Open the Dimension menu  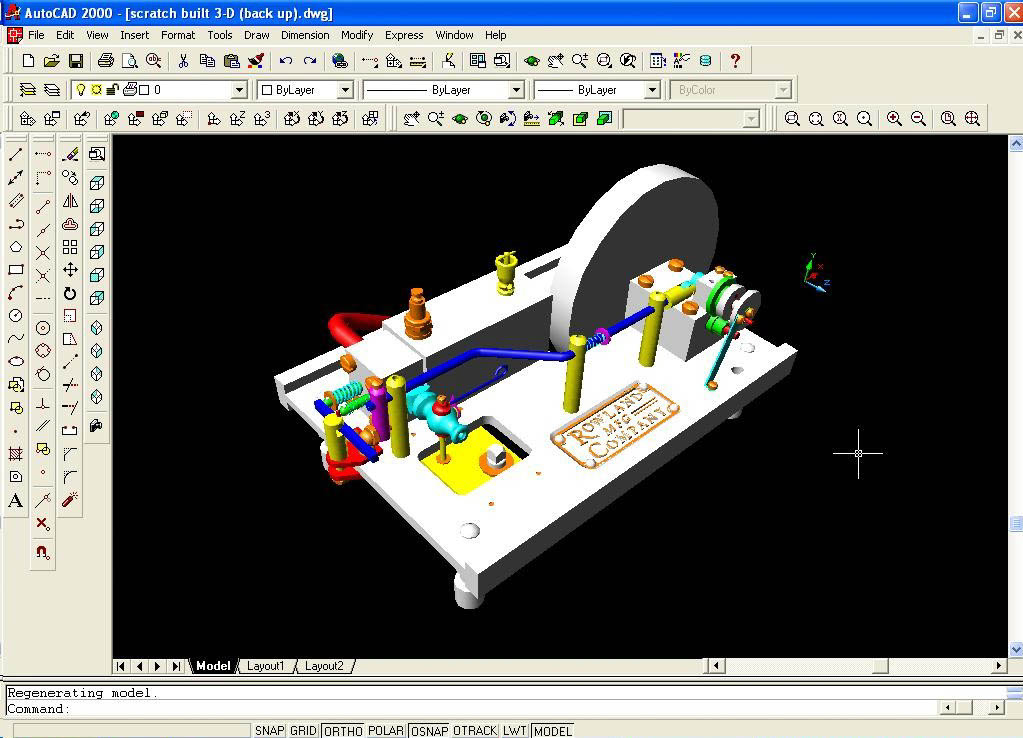pos(304,35)
